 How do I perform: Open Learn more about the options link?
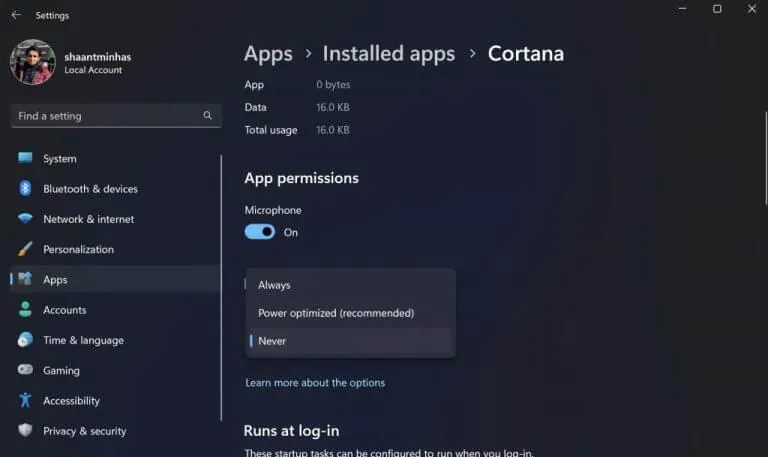[315, 383]
